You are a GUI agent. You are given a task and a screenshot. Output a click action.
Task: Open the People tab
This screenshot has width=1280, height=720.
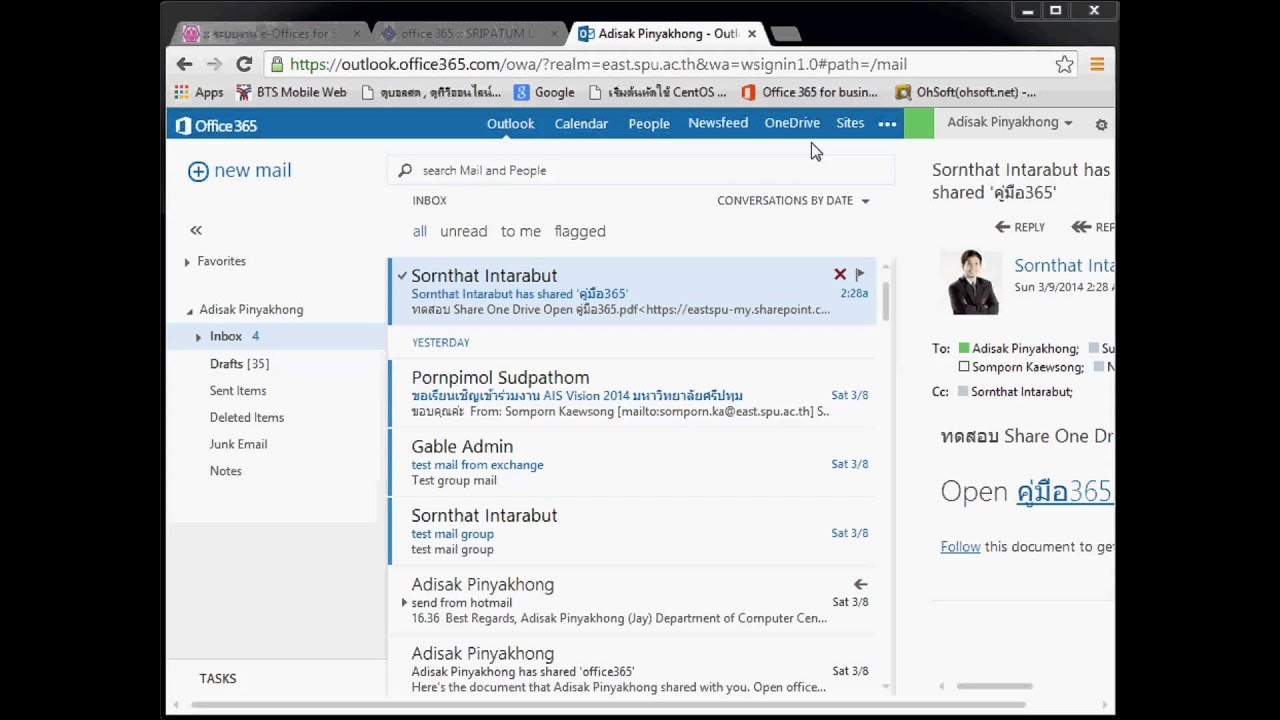[x=649, y=123]
